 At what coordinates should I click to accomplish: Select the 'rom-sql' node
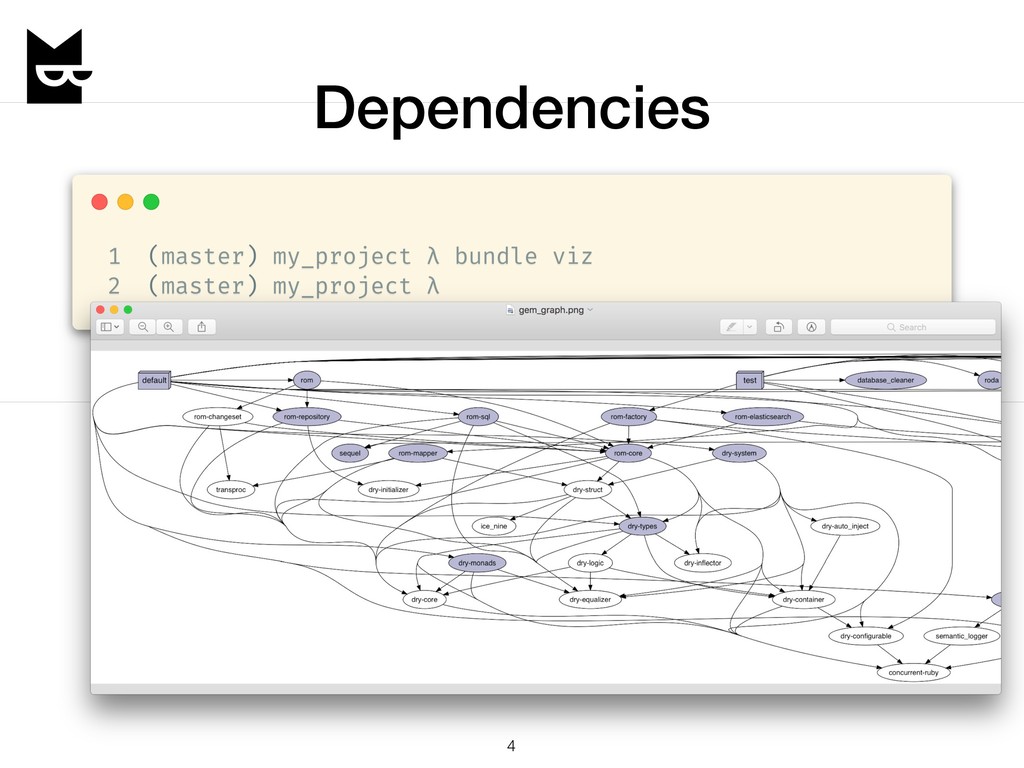(x=478, y=417)
